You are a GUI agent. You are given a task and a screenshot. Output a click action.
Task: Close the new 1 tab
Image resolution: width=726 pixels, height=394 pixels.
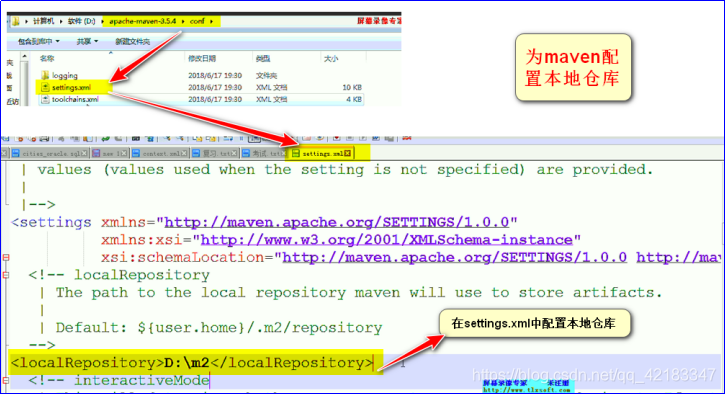coord(124,153)
